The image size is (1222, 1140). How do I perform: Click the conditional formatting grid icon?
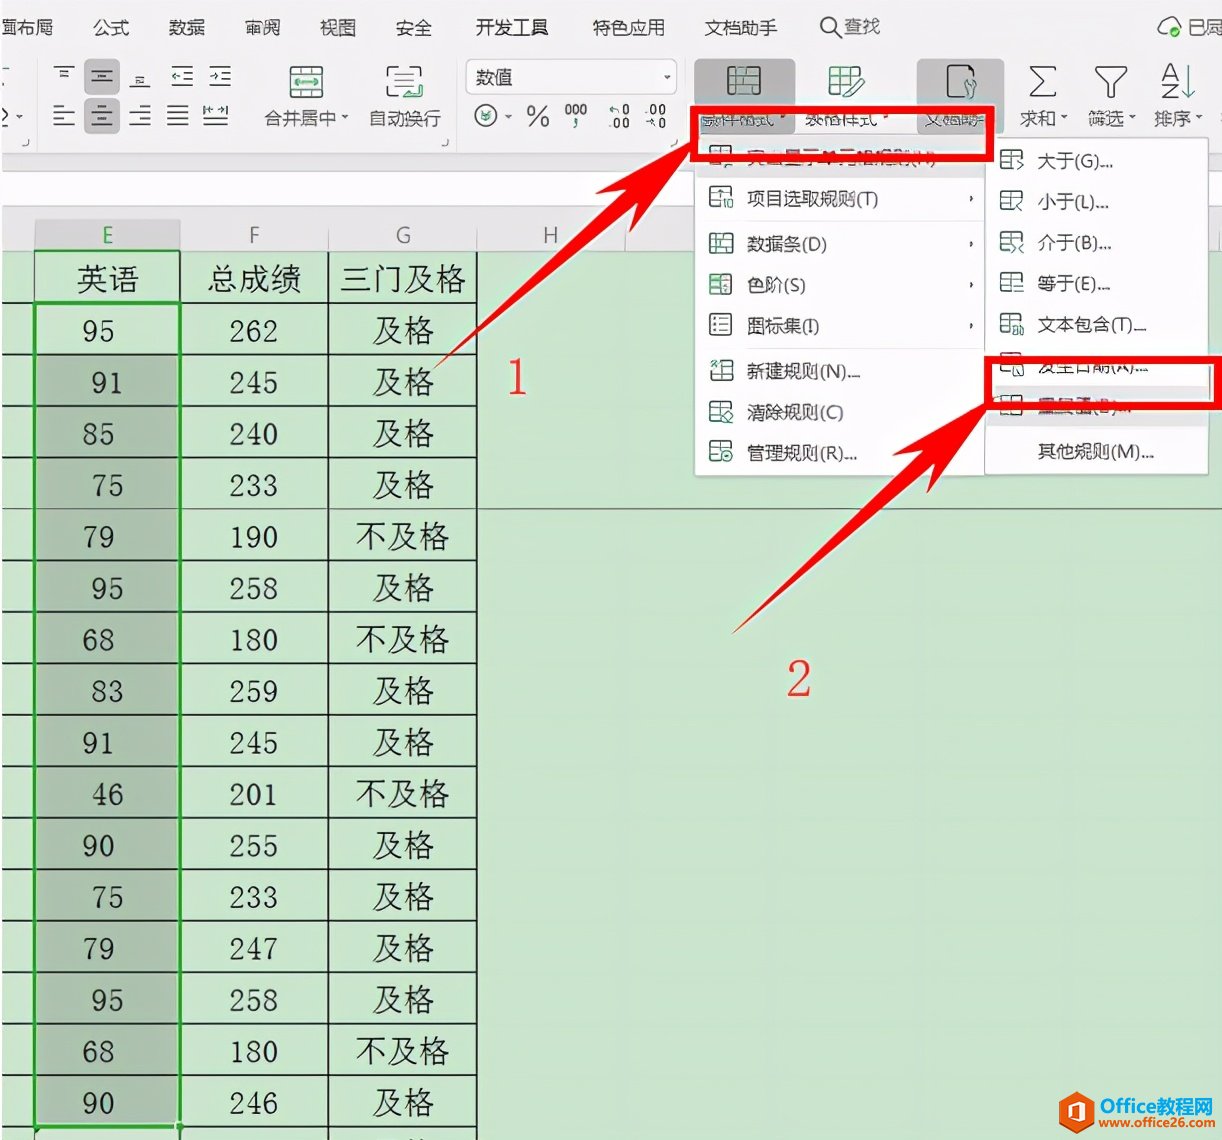pos(743,80)
